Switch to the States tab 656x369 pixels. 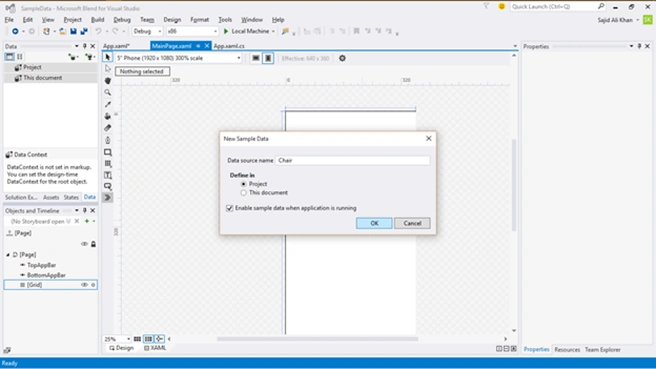(x=71, y=197)
